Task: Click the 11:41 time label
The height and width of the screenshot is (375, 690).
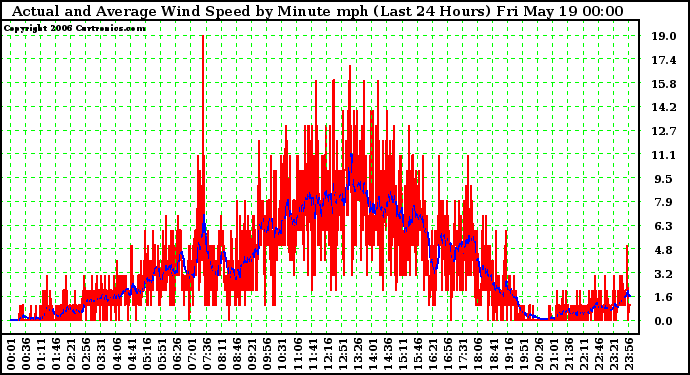Action: (x=312, y=354)
